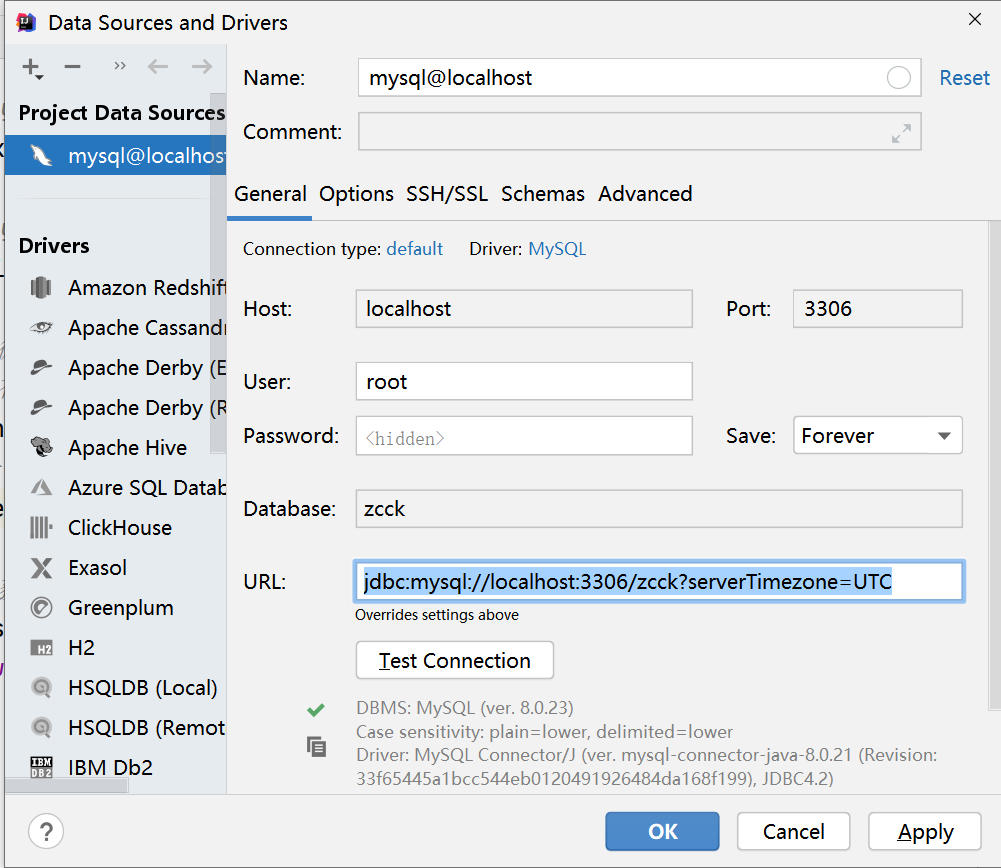This screenshot has width=1001, height=868.
Task: Open the Schemas tab
Action: [x=543, y=194]
